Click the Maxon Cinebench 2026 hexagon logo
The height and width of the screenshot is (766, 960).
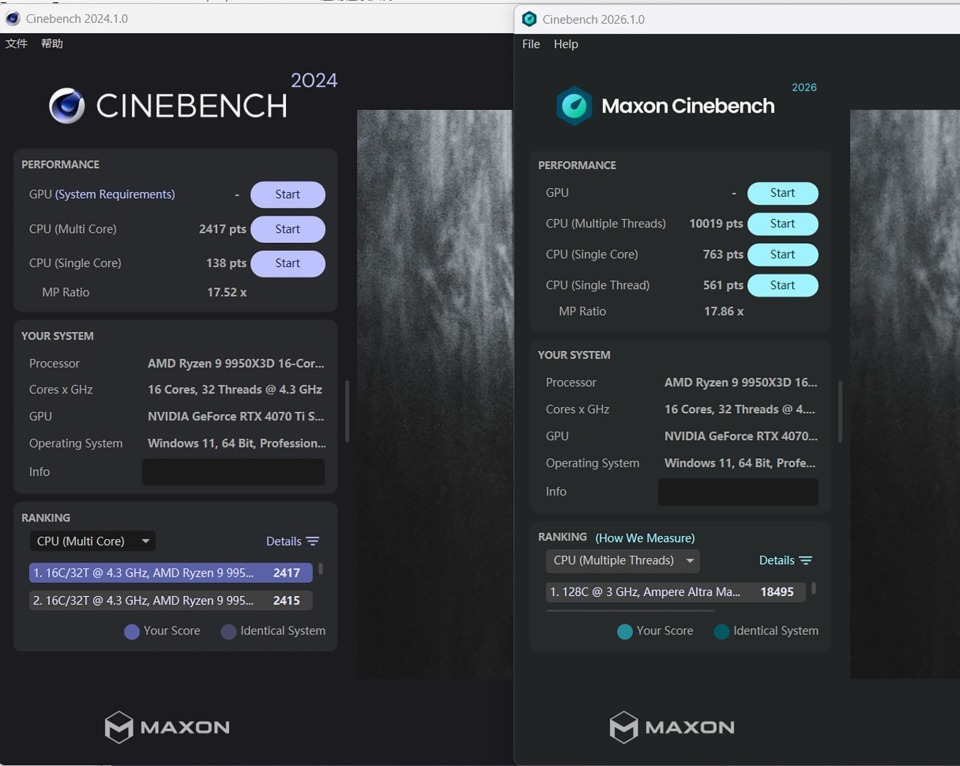tap(574, 105)
